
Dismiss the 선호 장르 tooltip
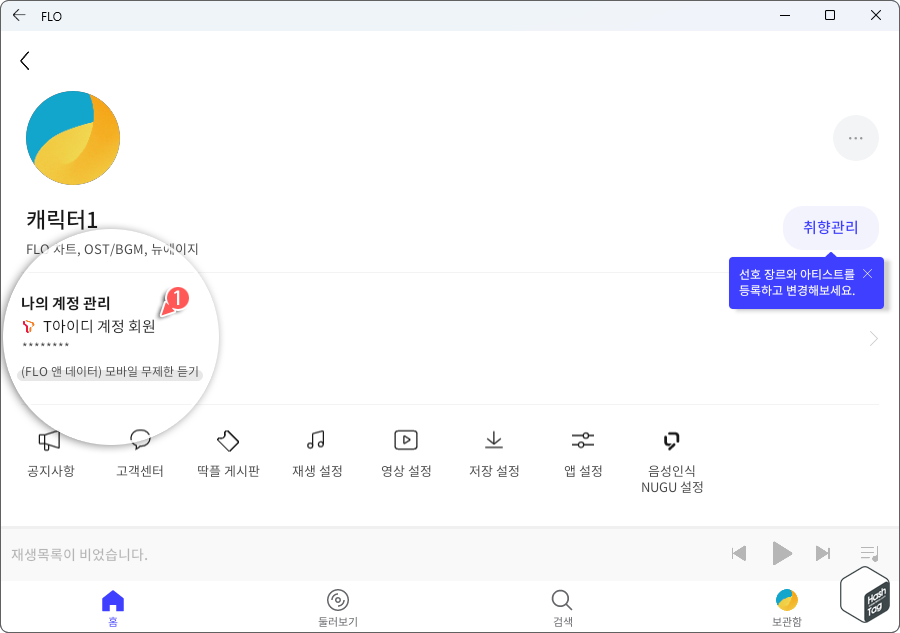867,273
